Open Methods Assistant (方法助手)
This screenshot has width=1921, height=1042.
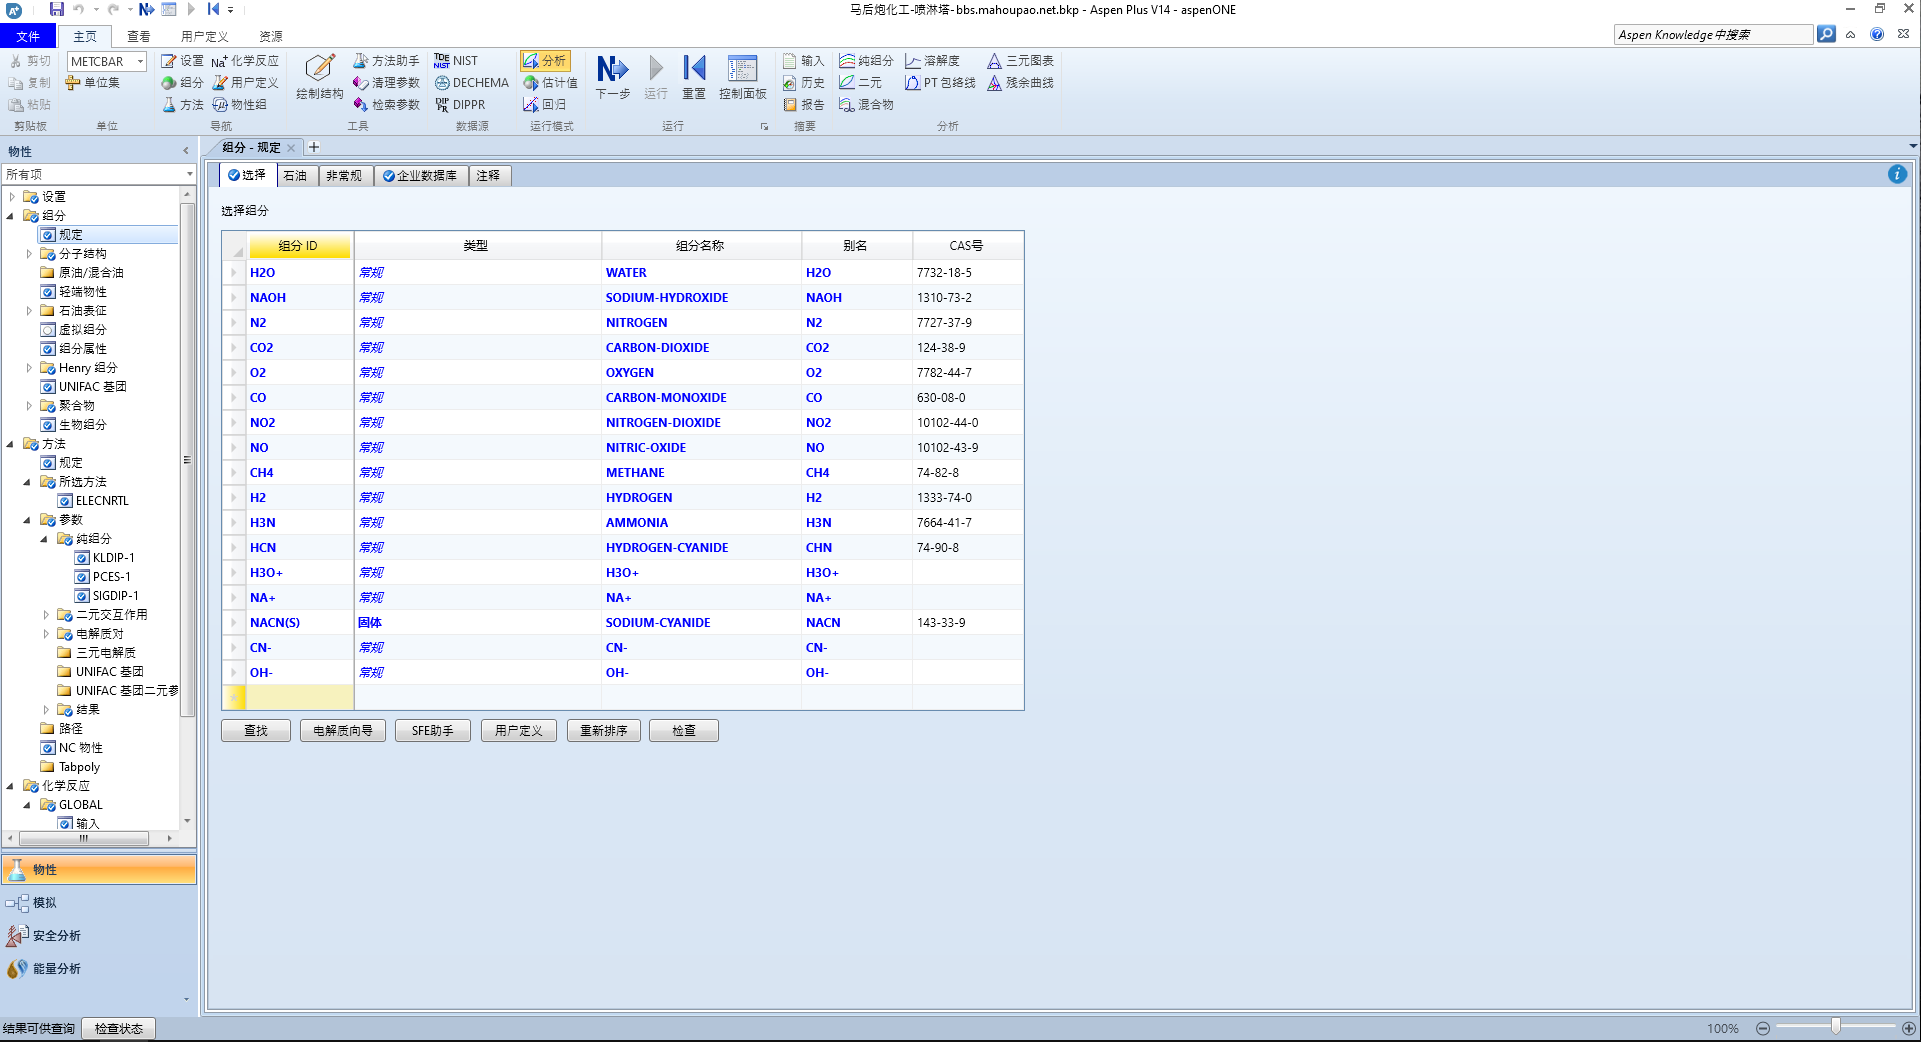pos(386,61)
